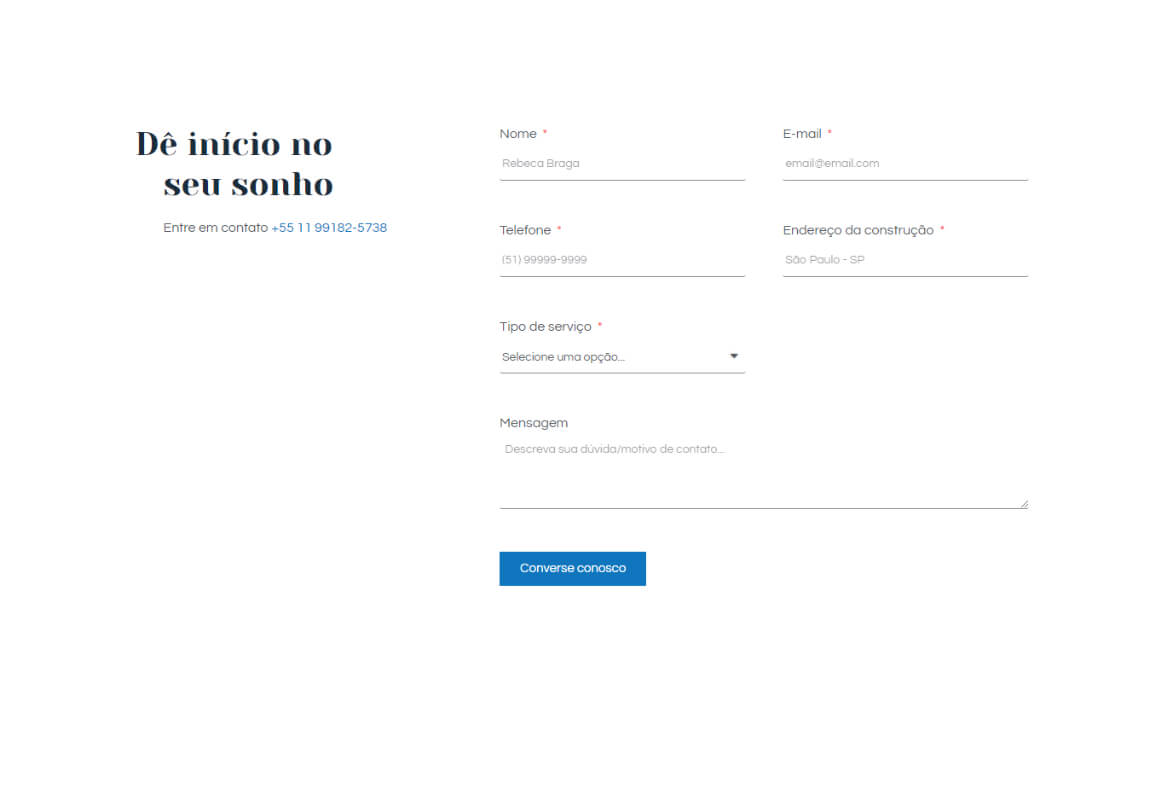Viewport: 1150px width, 785px height.
Task: Click the Nome input field
Action: [x=621, y=163]
